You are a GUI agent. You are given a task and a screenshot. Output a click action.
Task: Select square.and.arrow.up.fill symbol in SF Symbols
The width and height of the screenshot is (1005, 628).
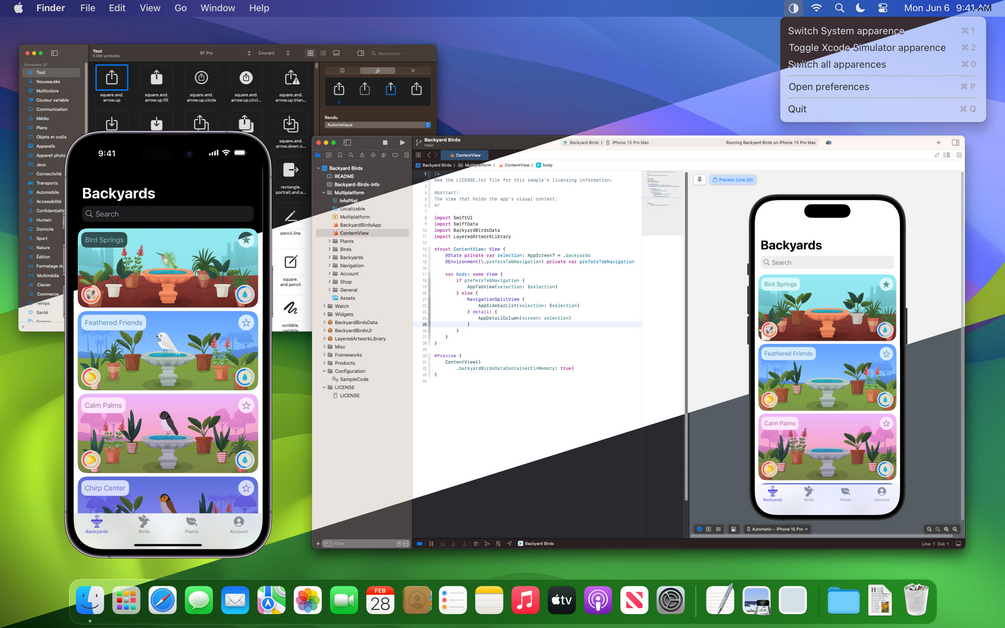pyautogui.click(x=156, y=78)
